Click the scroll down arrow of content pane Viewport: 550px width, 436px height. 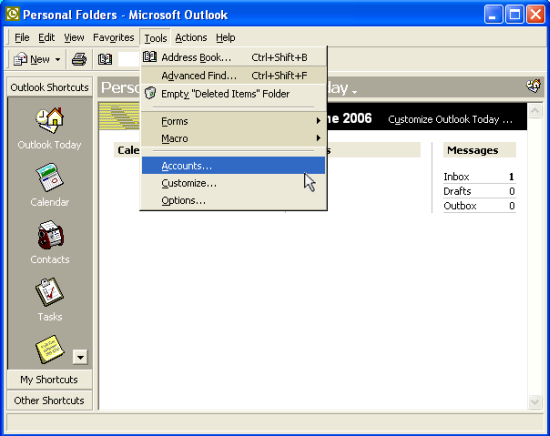(x=535, y=402)
